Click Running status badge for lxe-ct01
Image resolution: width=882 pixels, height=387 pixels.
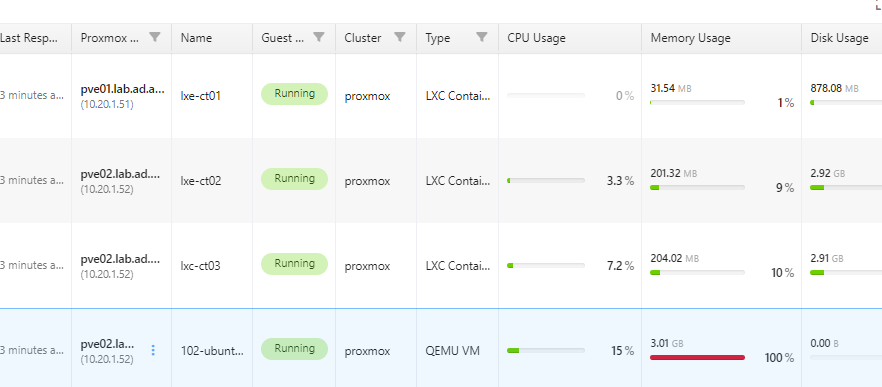(294, 94)
